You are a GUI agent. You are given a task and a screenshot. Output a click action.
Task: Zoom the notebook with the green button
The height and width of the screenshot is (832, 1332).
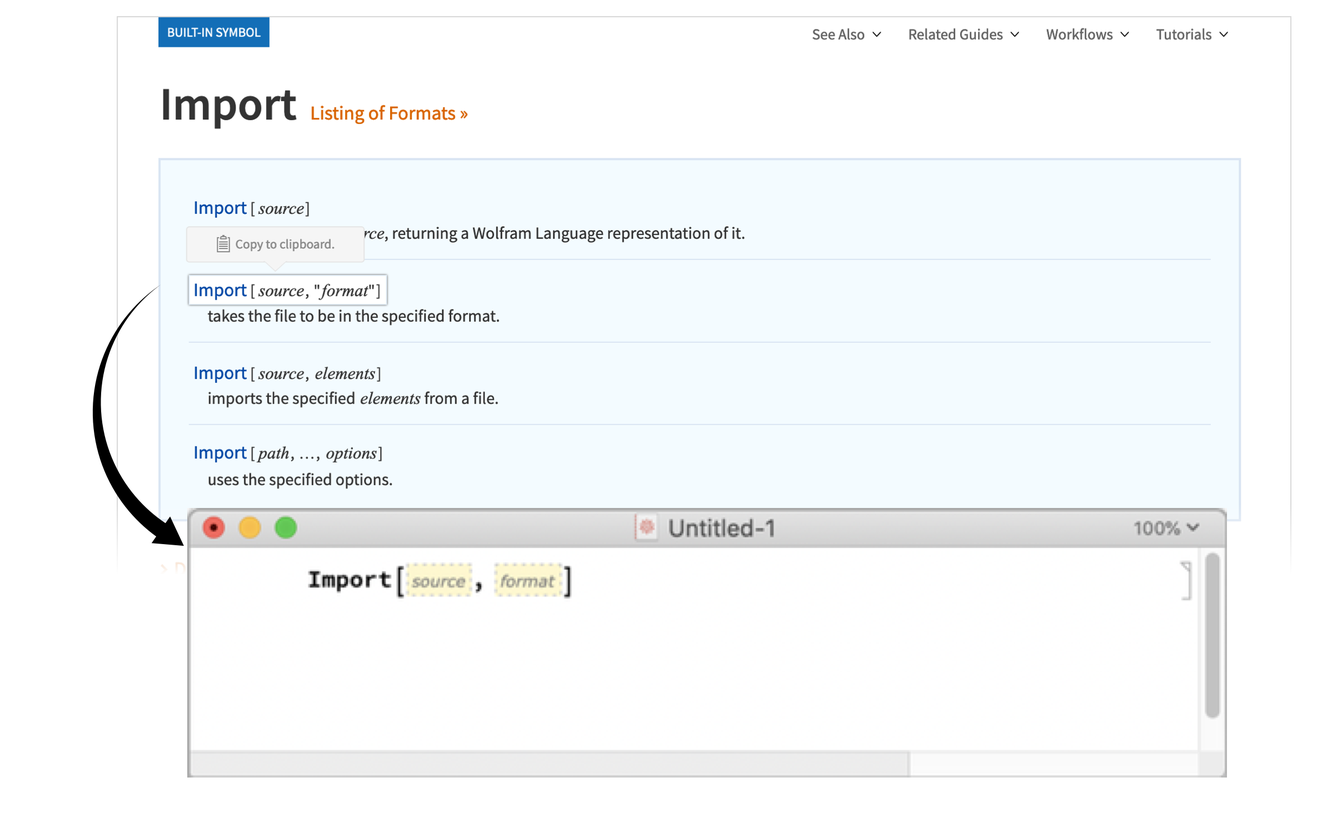(286, 528)
